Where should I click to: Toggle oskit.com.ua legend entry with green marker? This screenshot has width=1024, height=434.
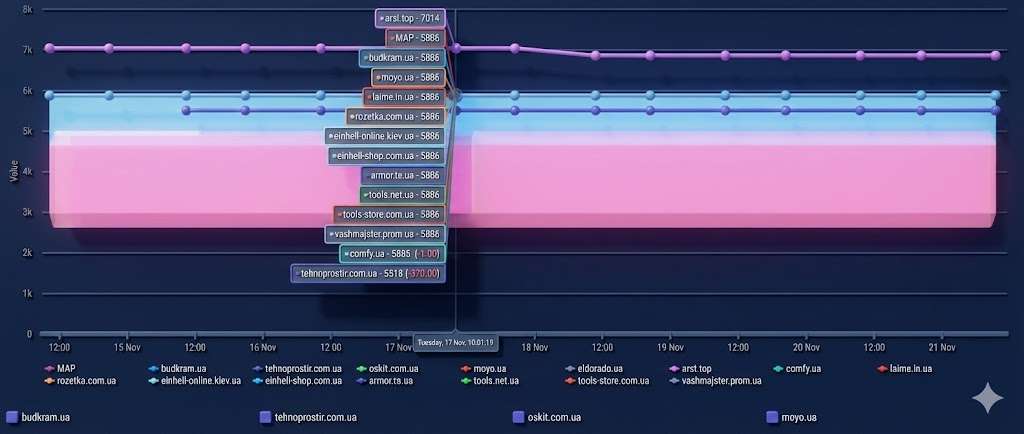coord(388,369)
